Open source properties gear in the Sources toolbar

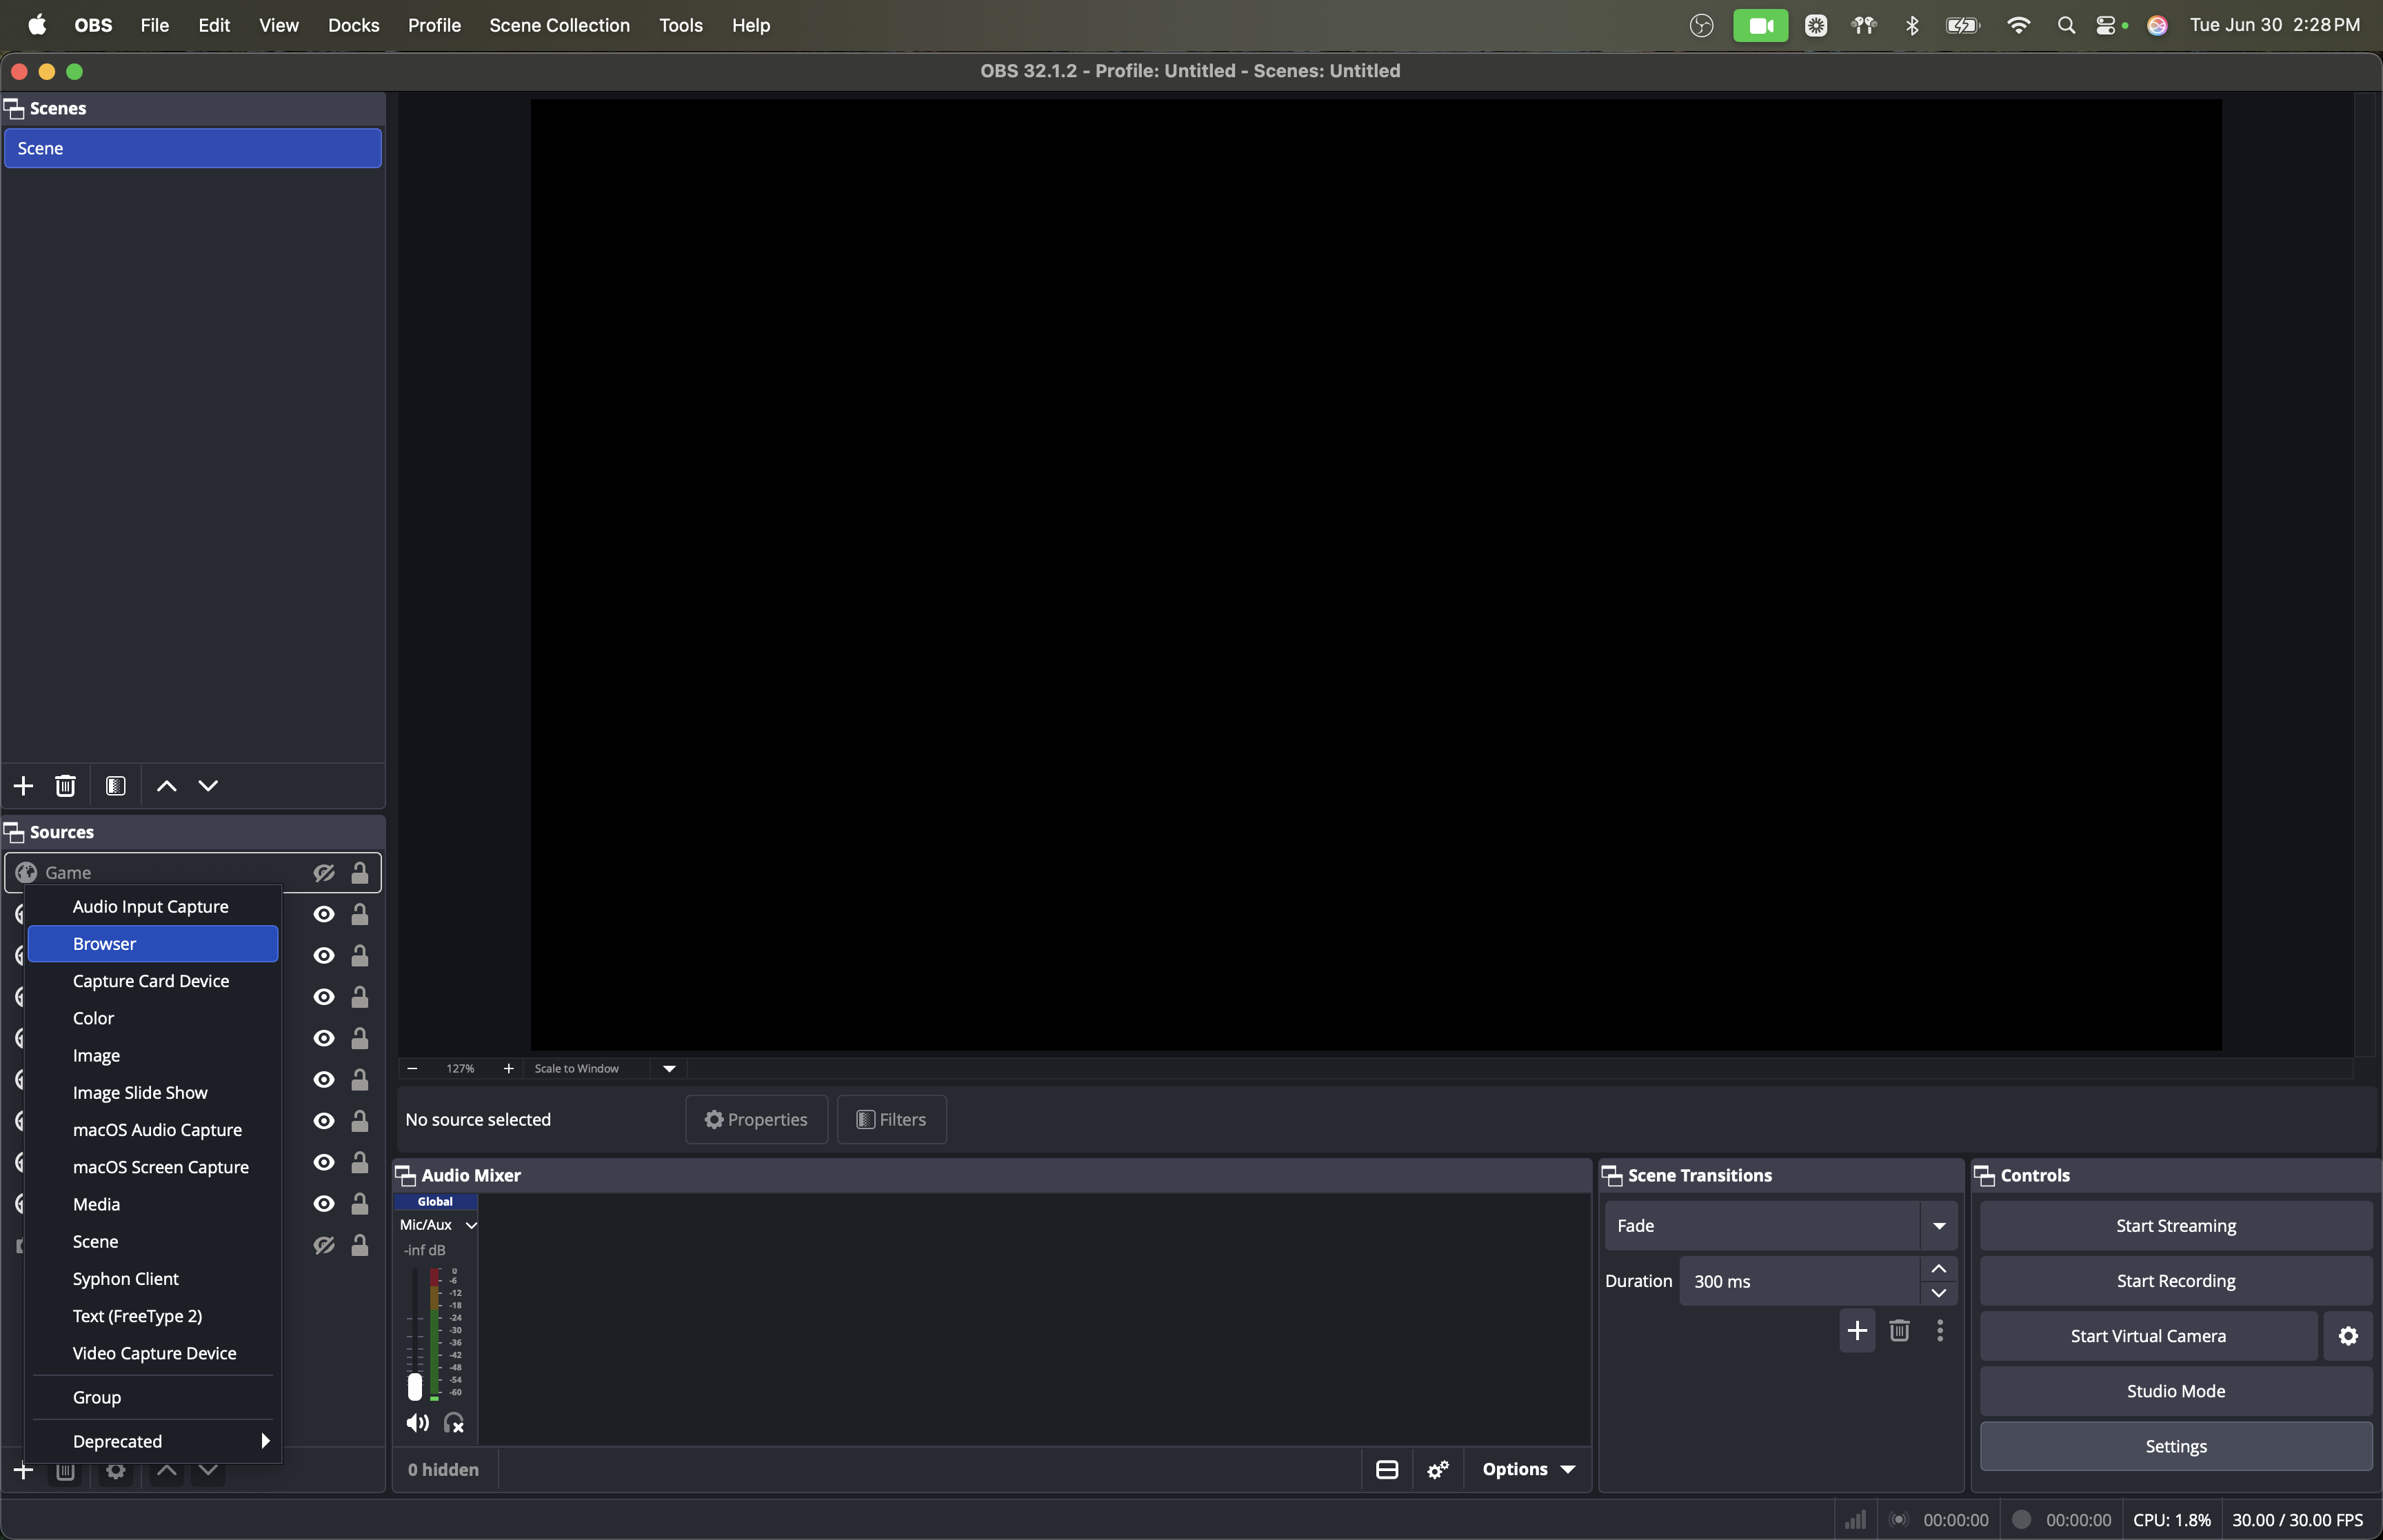116,1471
